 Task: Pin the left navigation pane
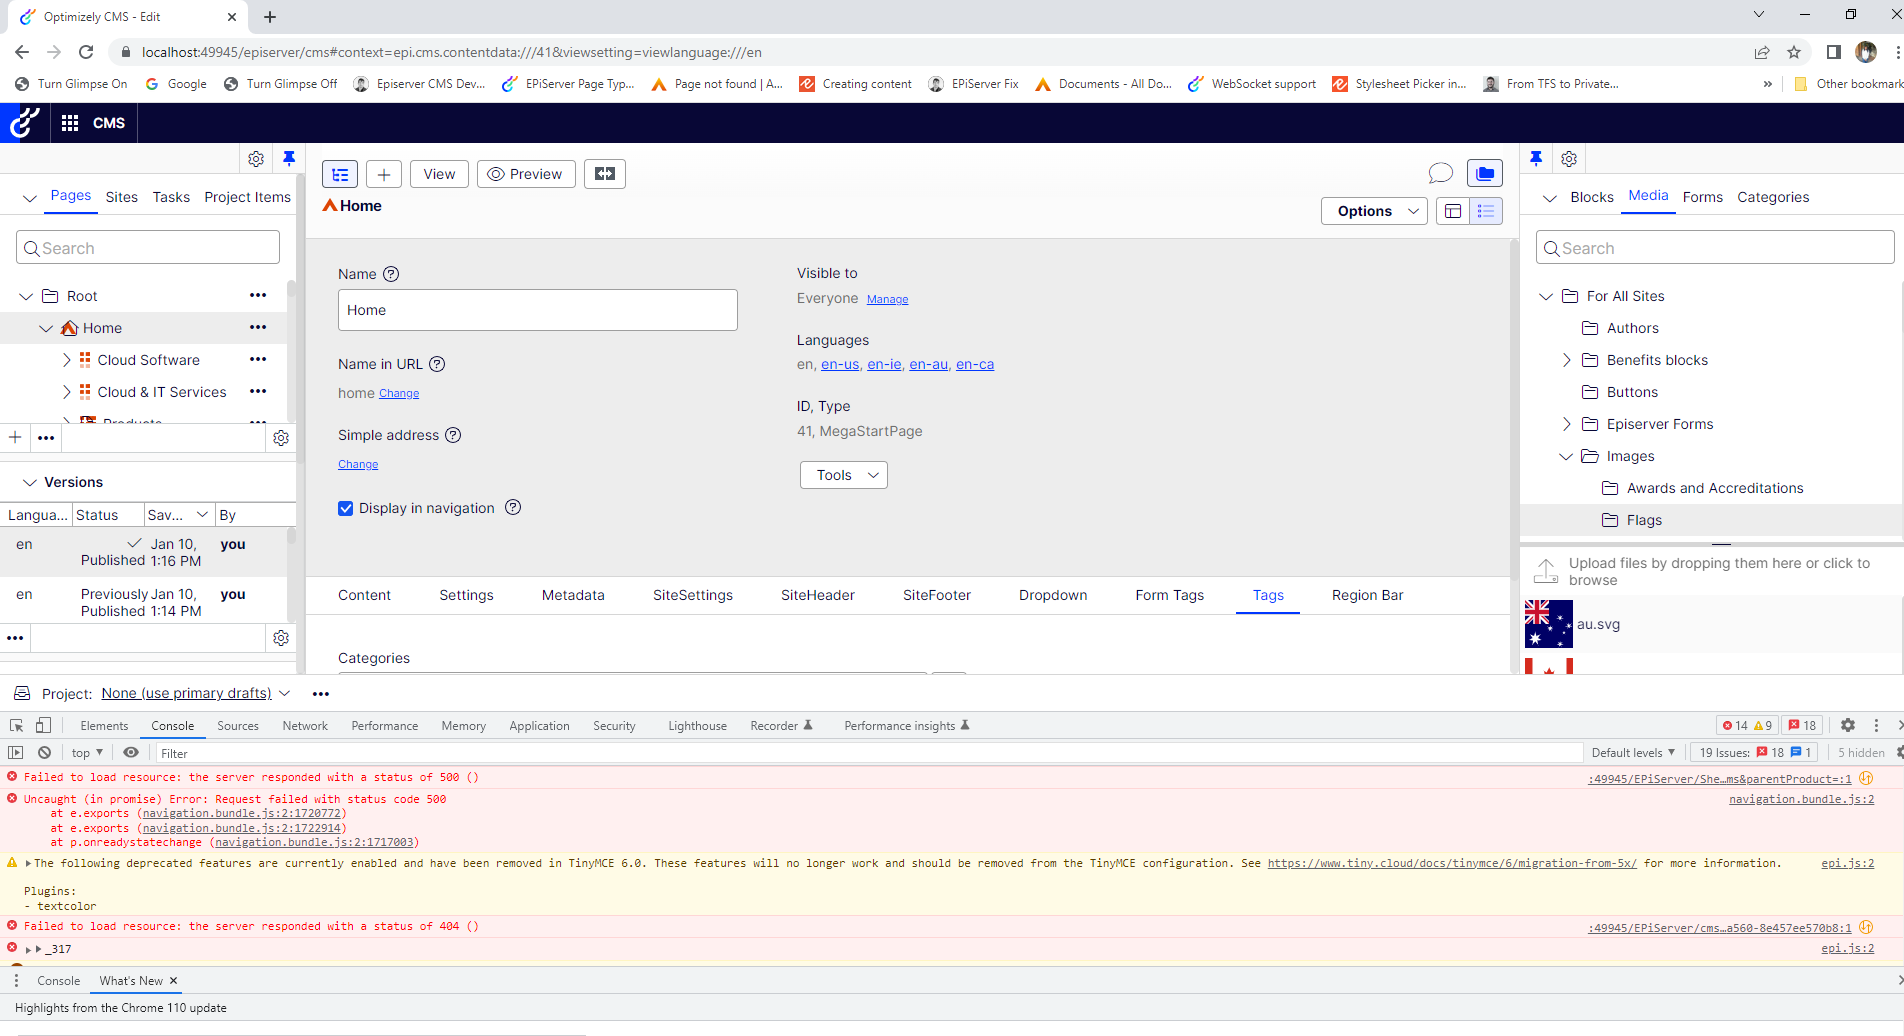click(x=289, y=158)
